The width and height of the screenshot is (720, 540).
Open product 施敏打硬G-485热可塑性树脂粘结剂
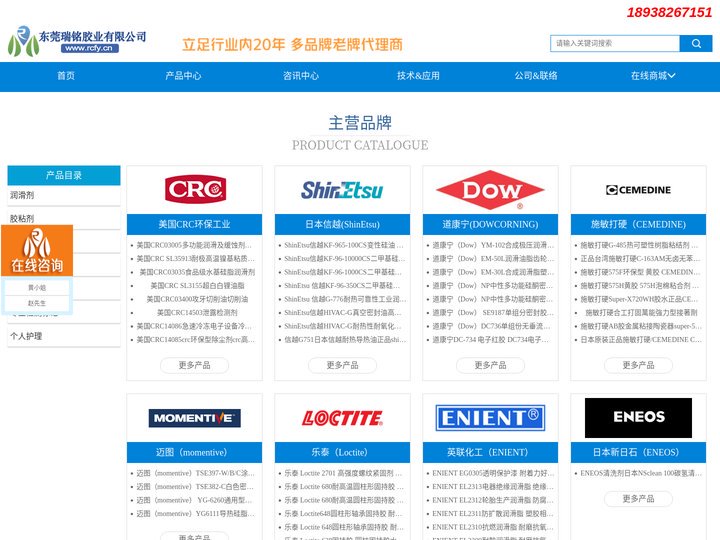tap(639, 245)
